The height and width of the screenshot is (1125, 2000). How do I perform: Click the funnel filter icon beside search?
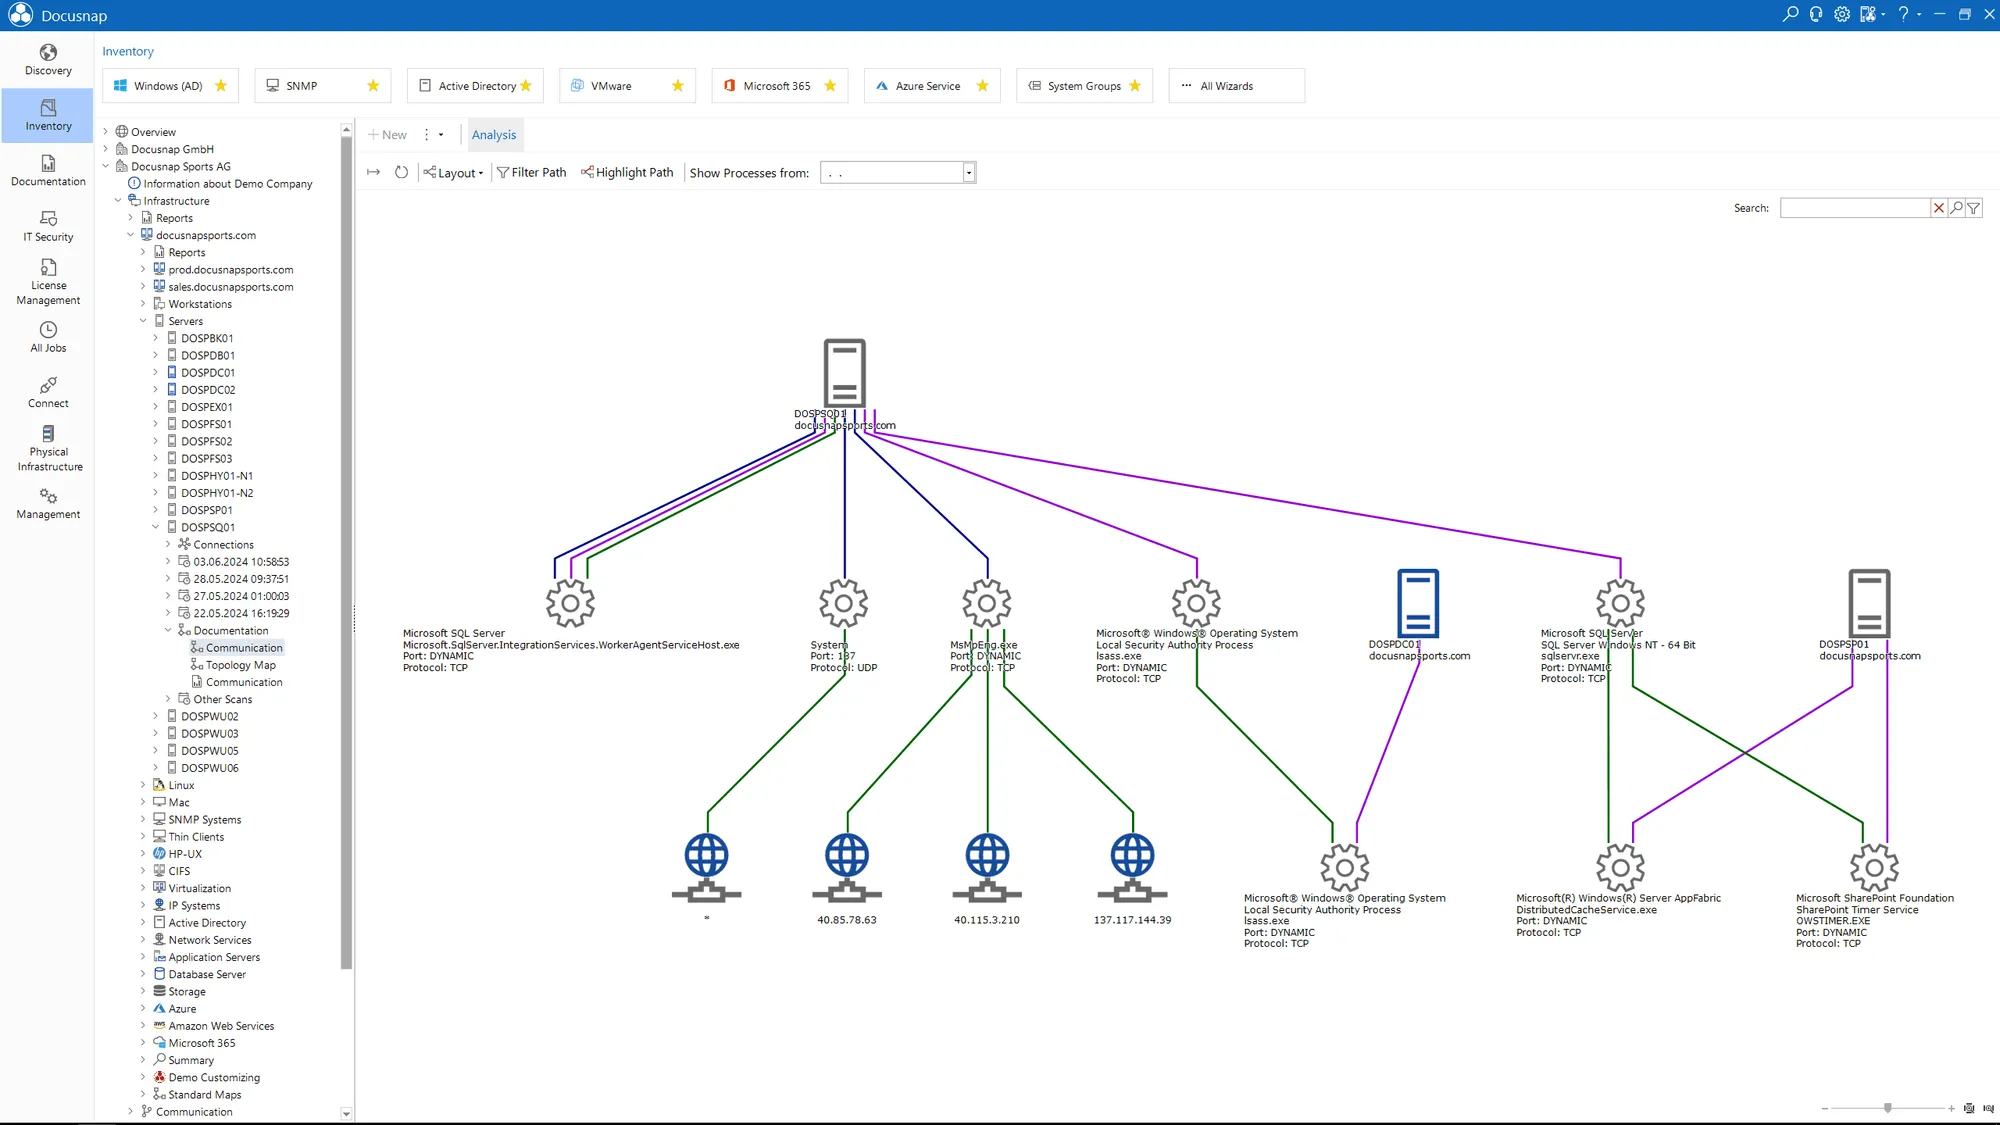click(x=1974, y=208)
